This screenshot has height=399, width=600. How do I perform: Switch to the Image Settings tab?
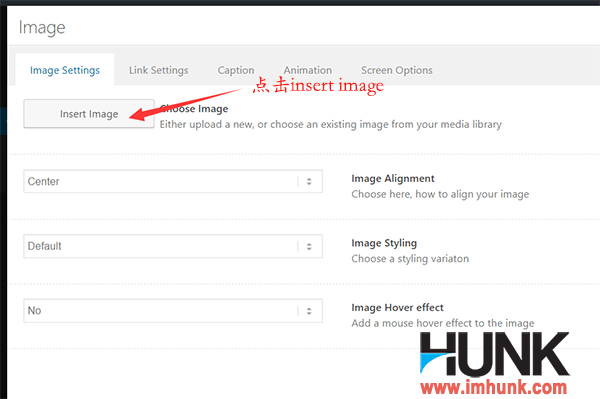tap(65, 70)
